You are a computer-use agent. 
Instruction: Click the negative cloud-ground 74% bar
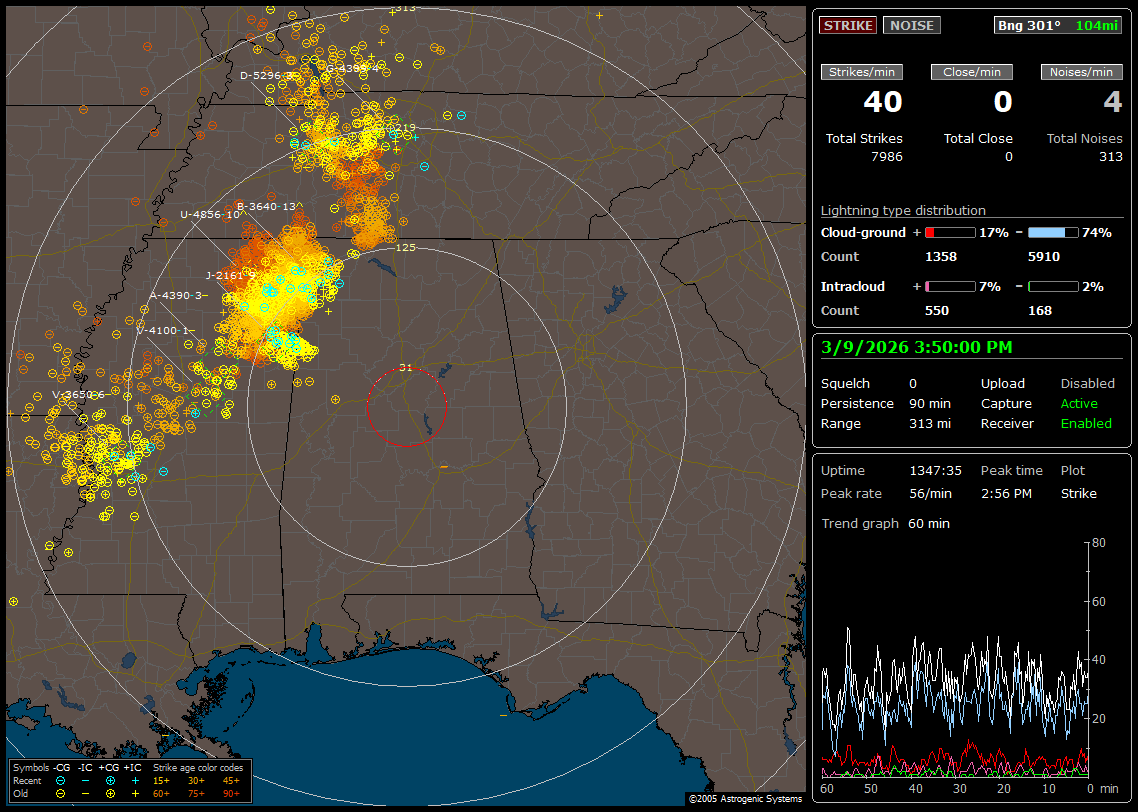pos(1053,232)
